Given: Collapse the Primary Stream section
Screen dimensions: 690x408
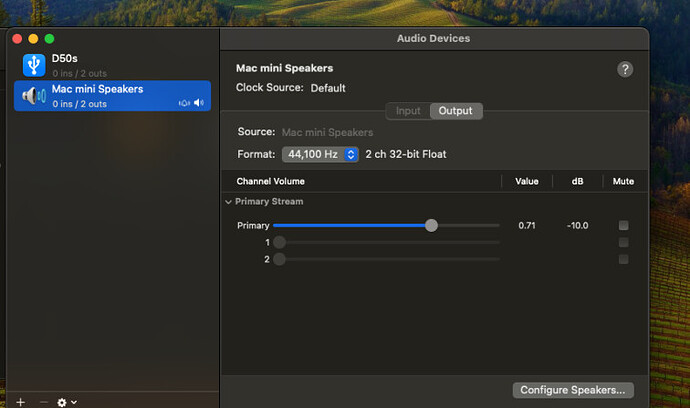Looking at the screenshot, I should click(229, 202).
